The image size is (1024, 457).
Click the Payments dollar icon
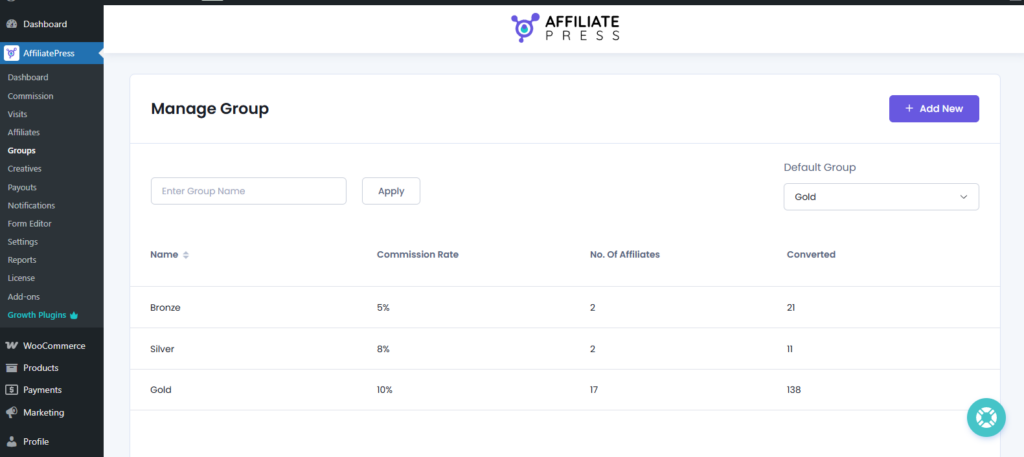click(12, 390)
